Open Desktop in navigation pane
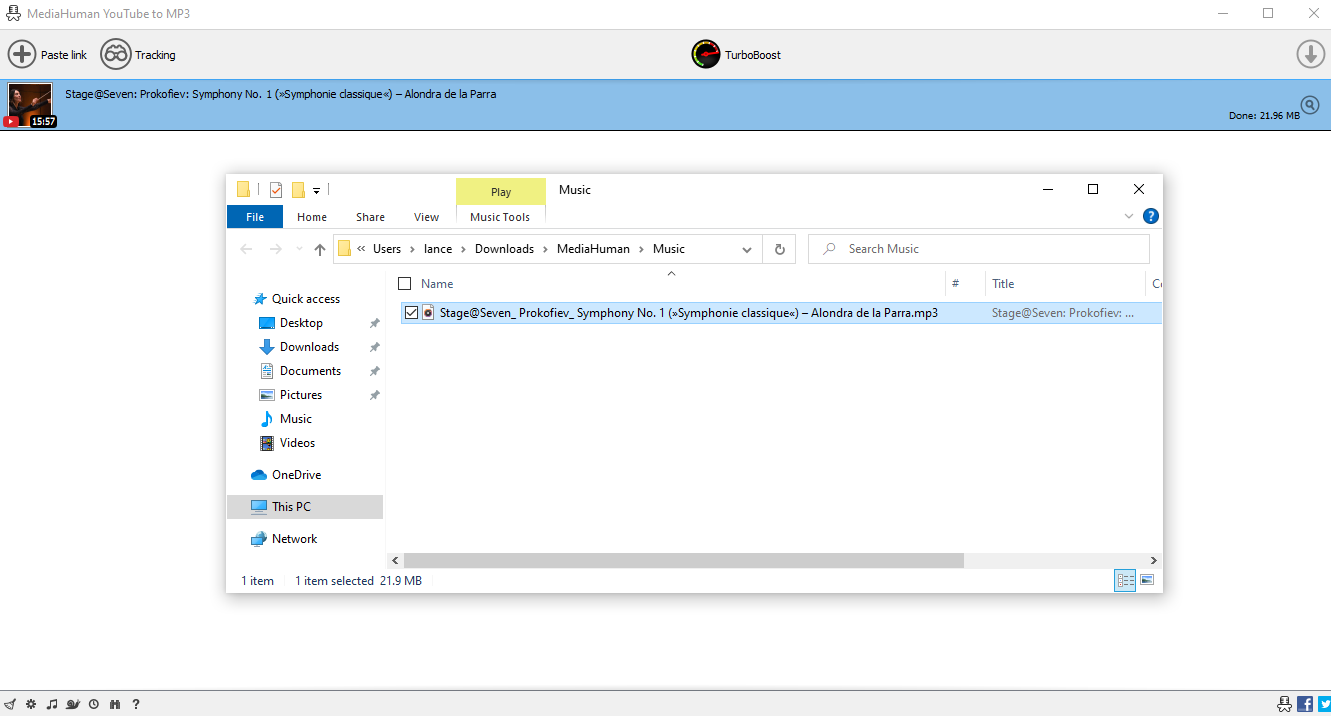The height and width of the screenshot is (716, 1331). [x=301, y=323]
